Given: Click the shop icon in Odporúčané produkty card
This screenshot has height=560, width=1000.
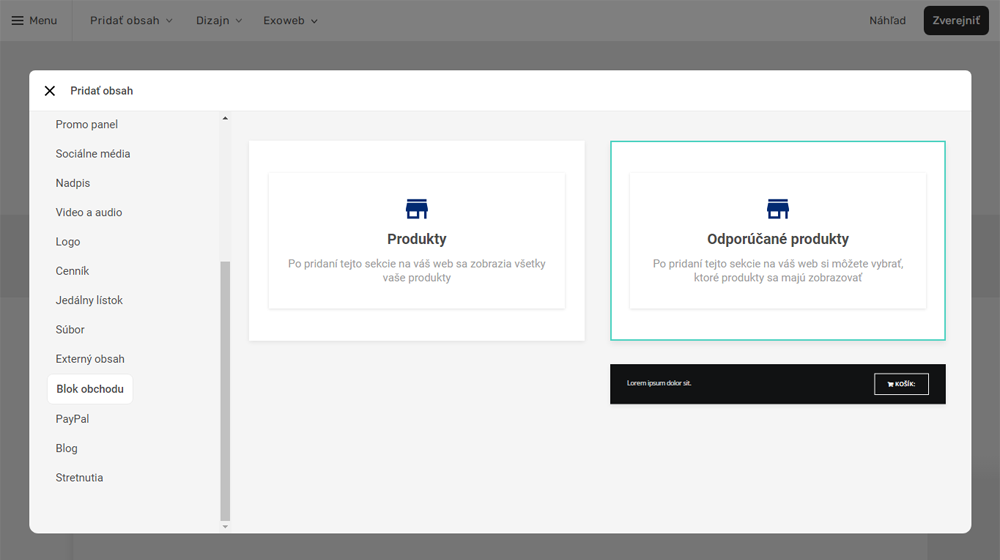Looking at the screenshot, I should click(777, 208).
